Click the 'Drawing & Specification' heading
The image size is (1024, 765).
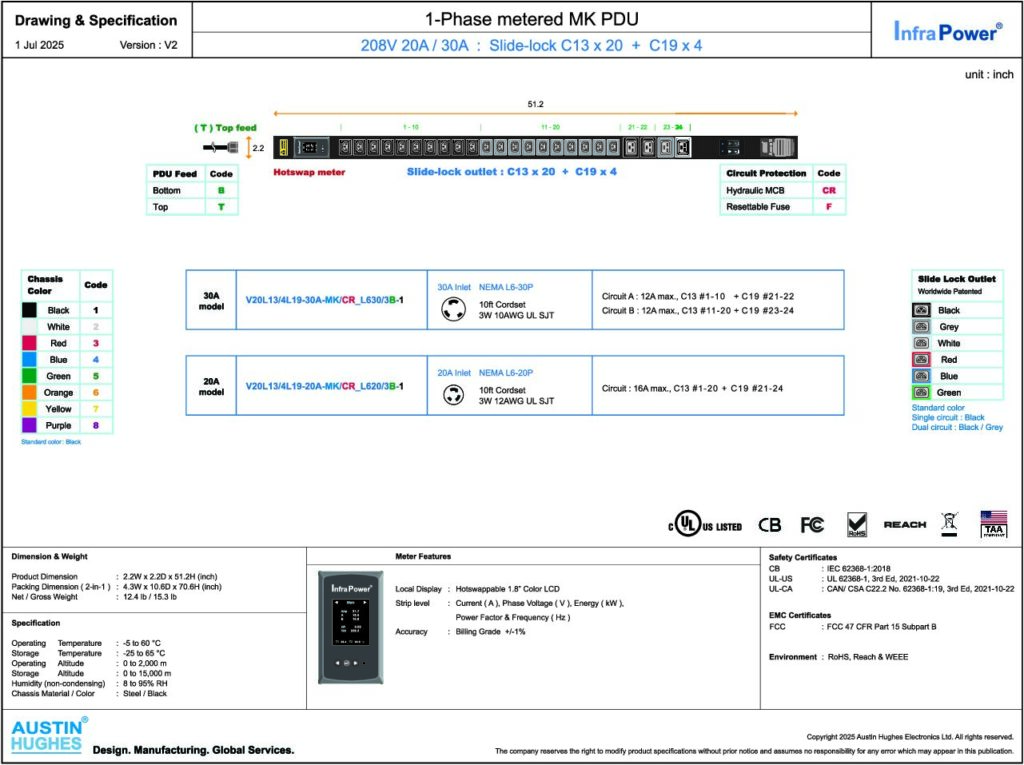coord(96,20)
